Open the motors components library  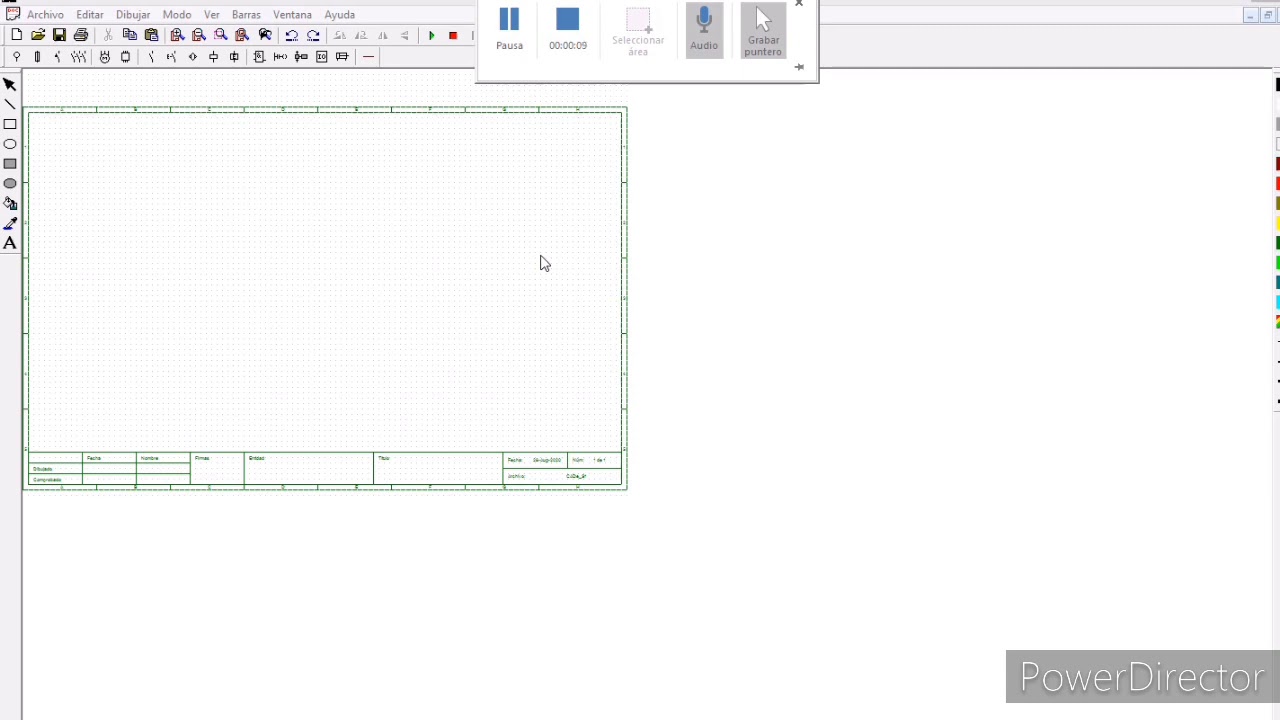(105, 57)
